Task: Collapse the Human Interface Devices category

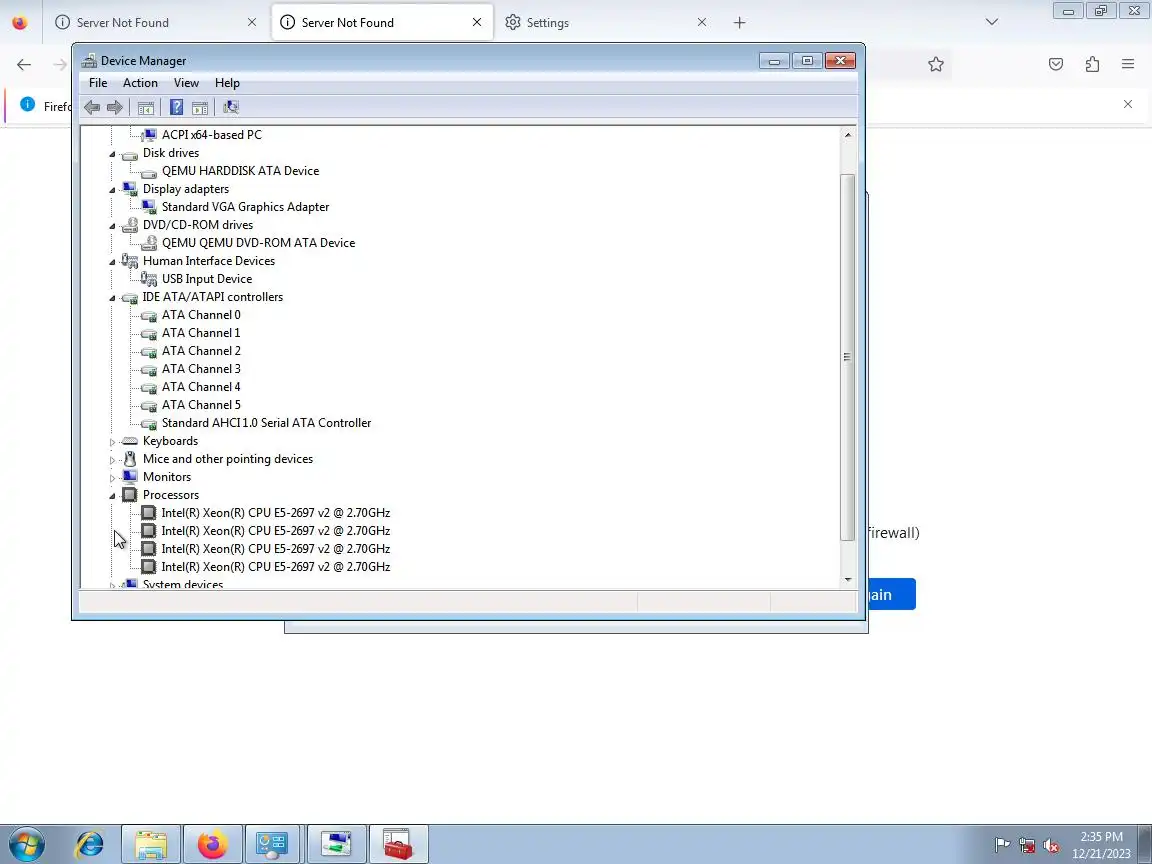Action: [112, 262]
